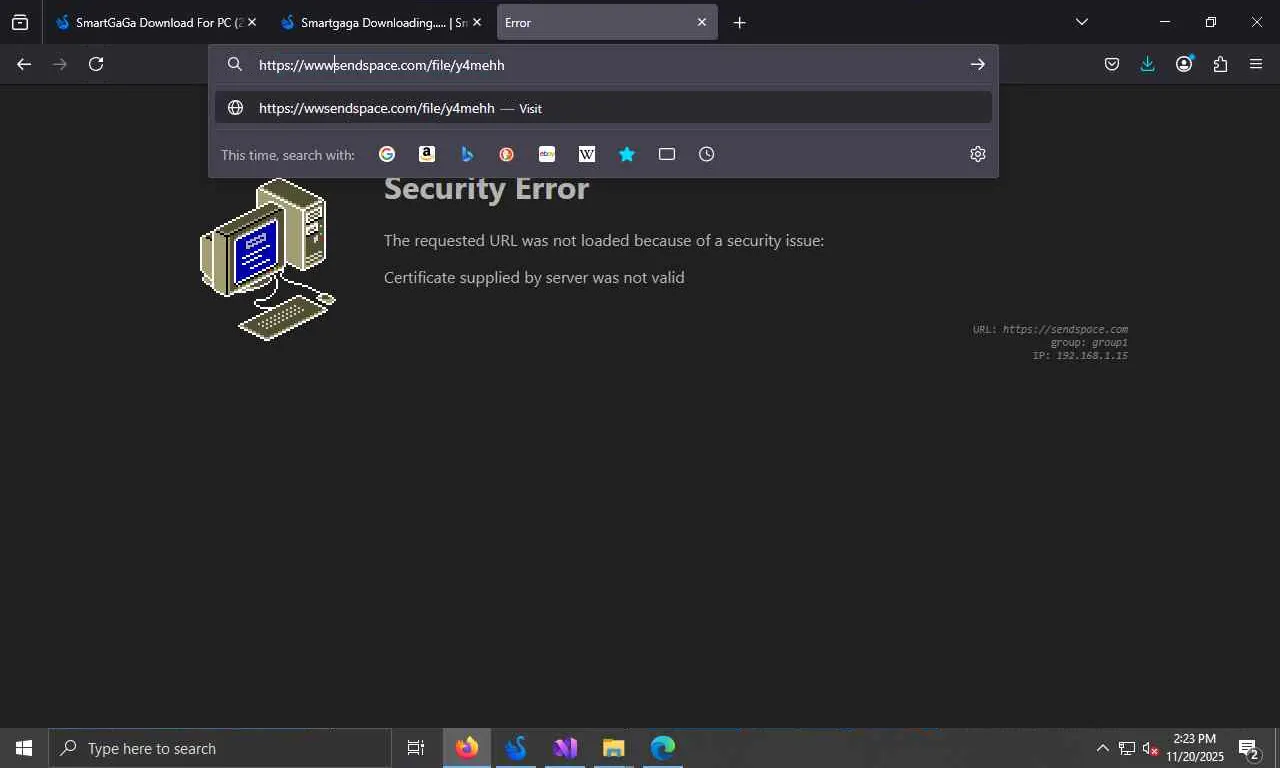
Task: Click the forward navigation arrow
Action: coord(60,64)
